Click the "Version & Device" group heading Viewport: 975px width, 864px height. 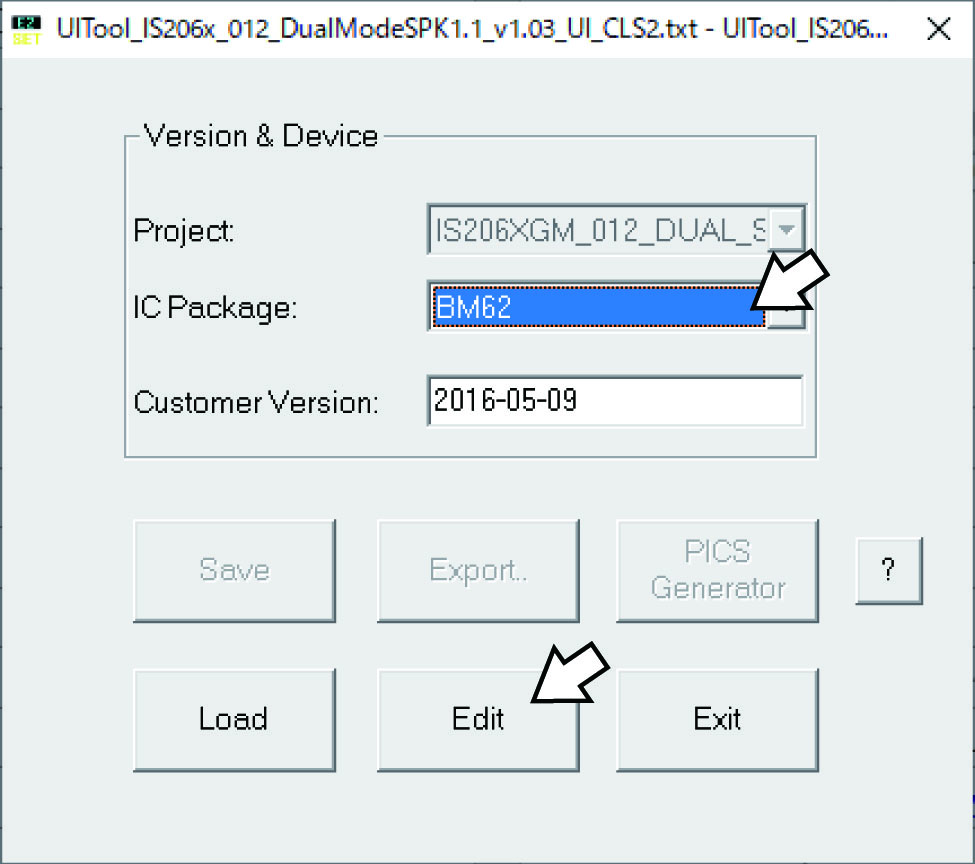[x=261, y=136]
